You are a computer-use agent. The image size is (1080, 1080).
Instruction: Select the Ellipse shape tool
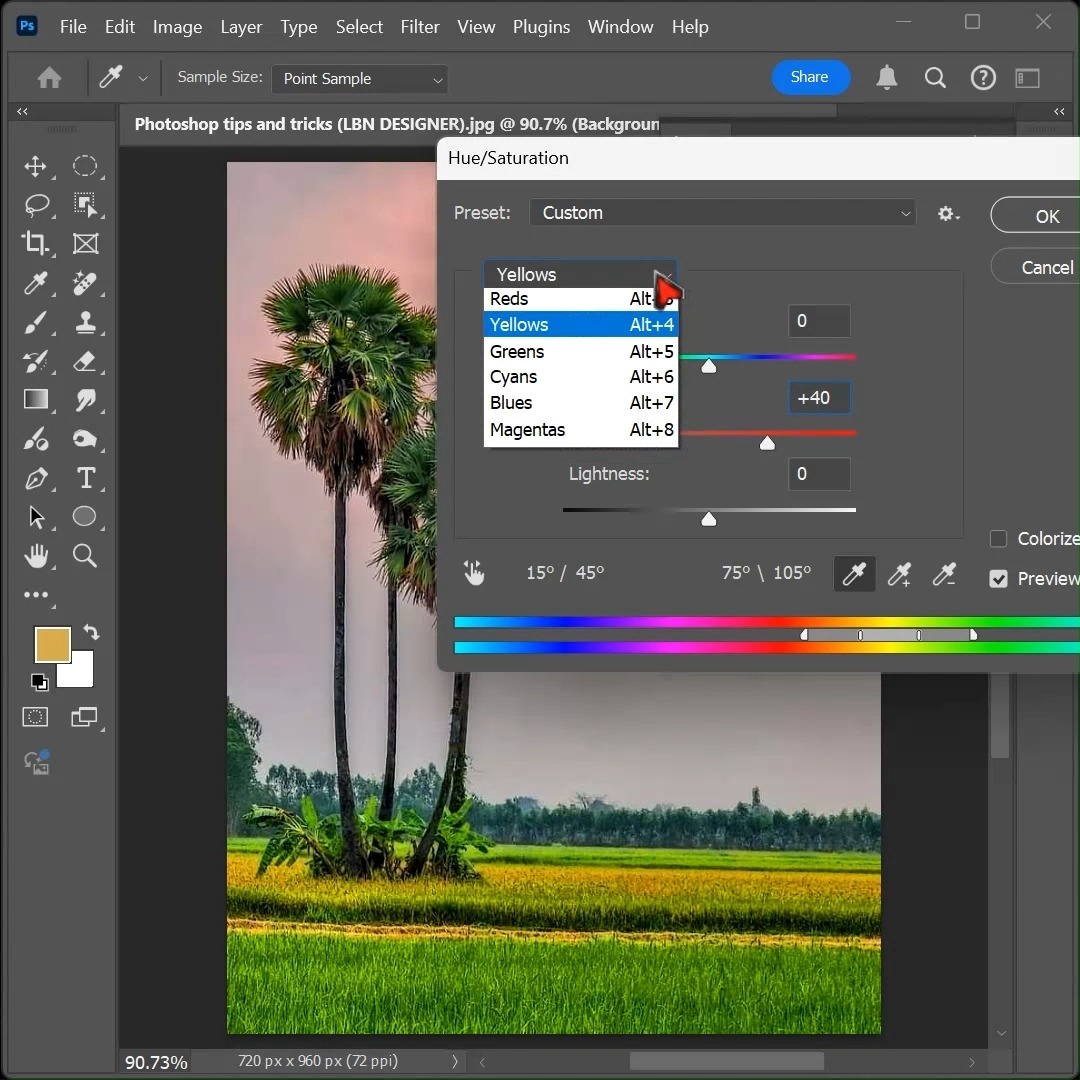84,517
